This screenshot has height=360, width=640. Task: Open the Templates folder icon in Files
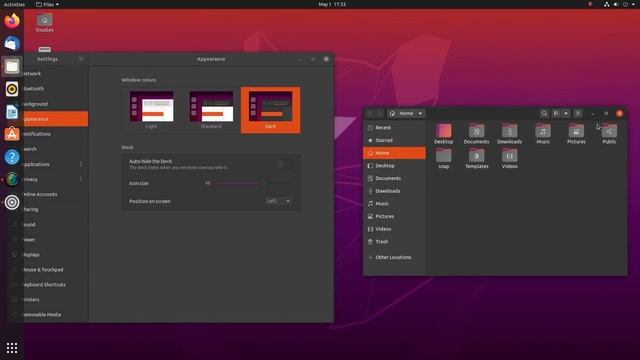[476, 158]
